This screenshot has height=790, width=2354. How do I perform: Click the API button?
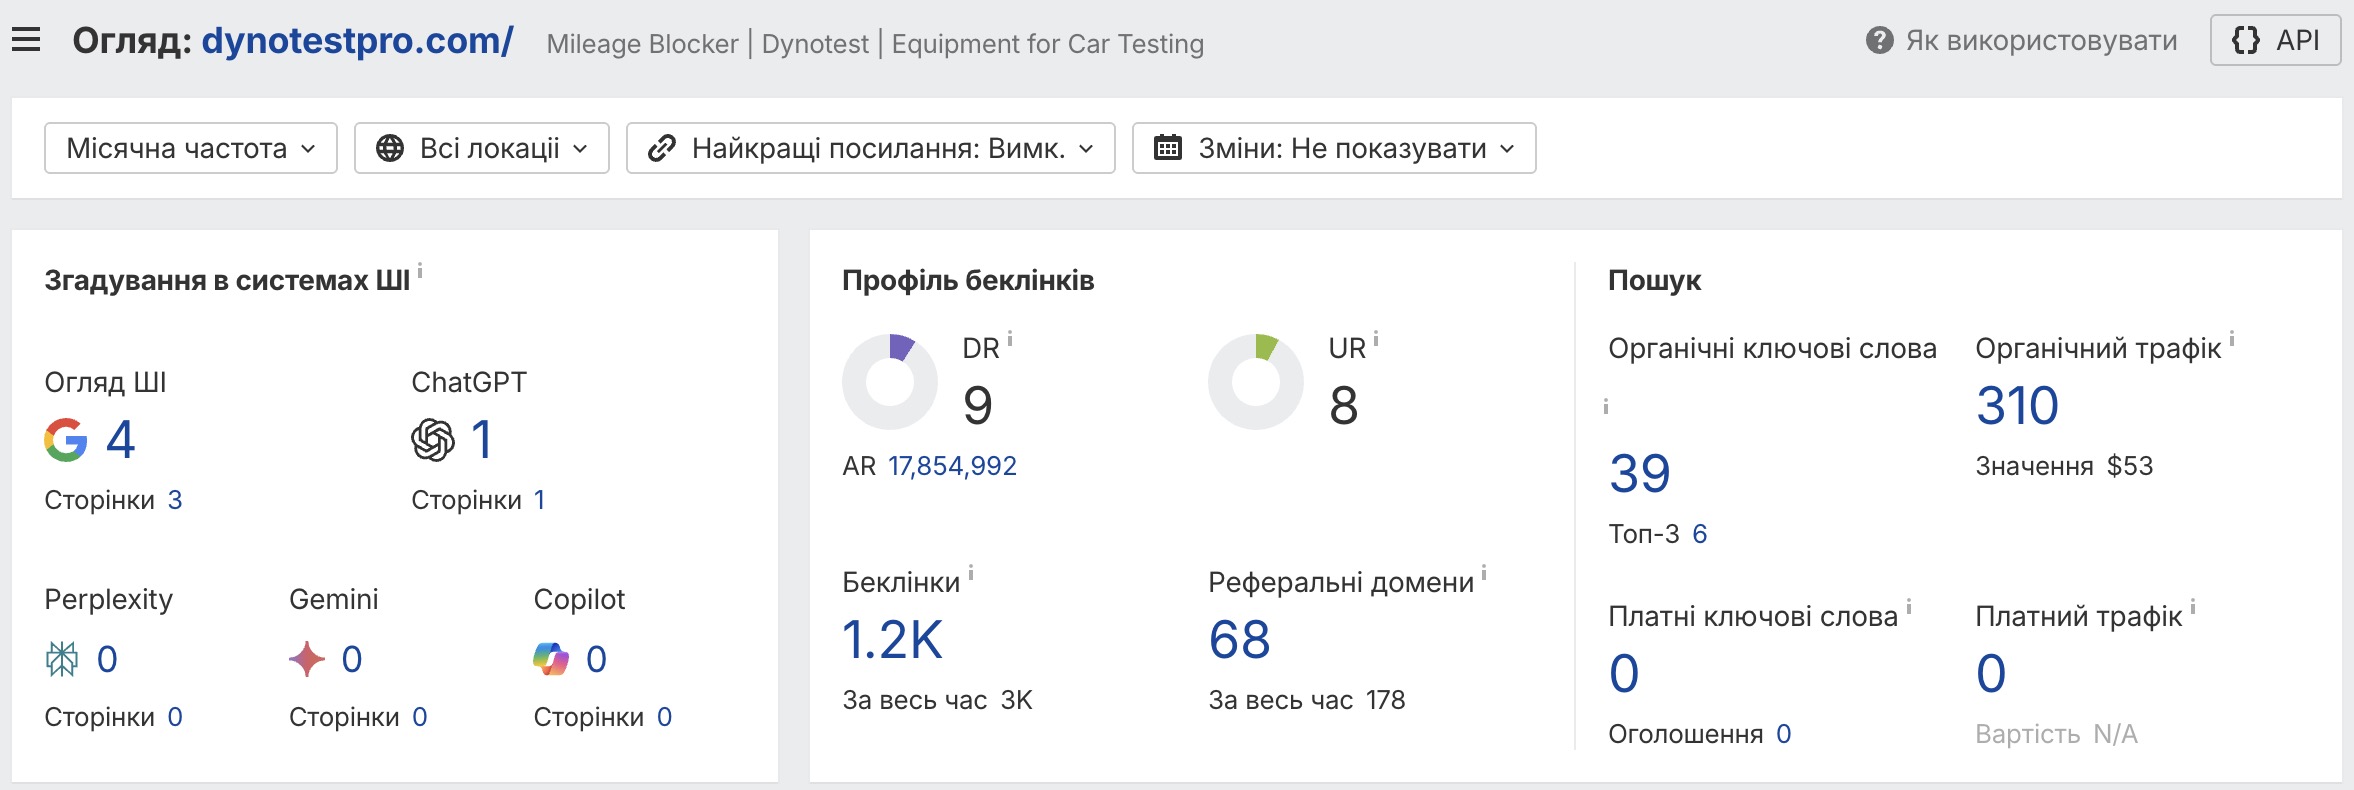[2275, 40]
